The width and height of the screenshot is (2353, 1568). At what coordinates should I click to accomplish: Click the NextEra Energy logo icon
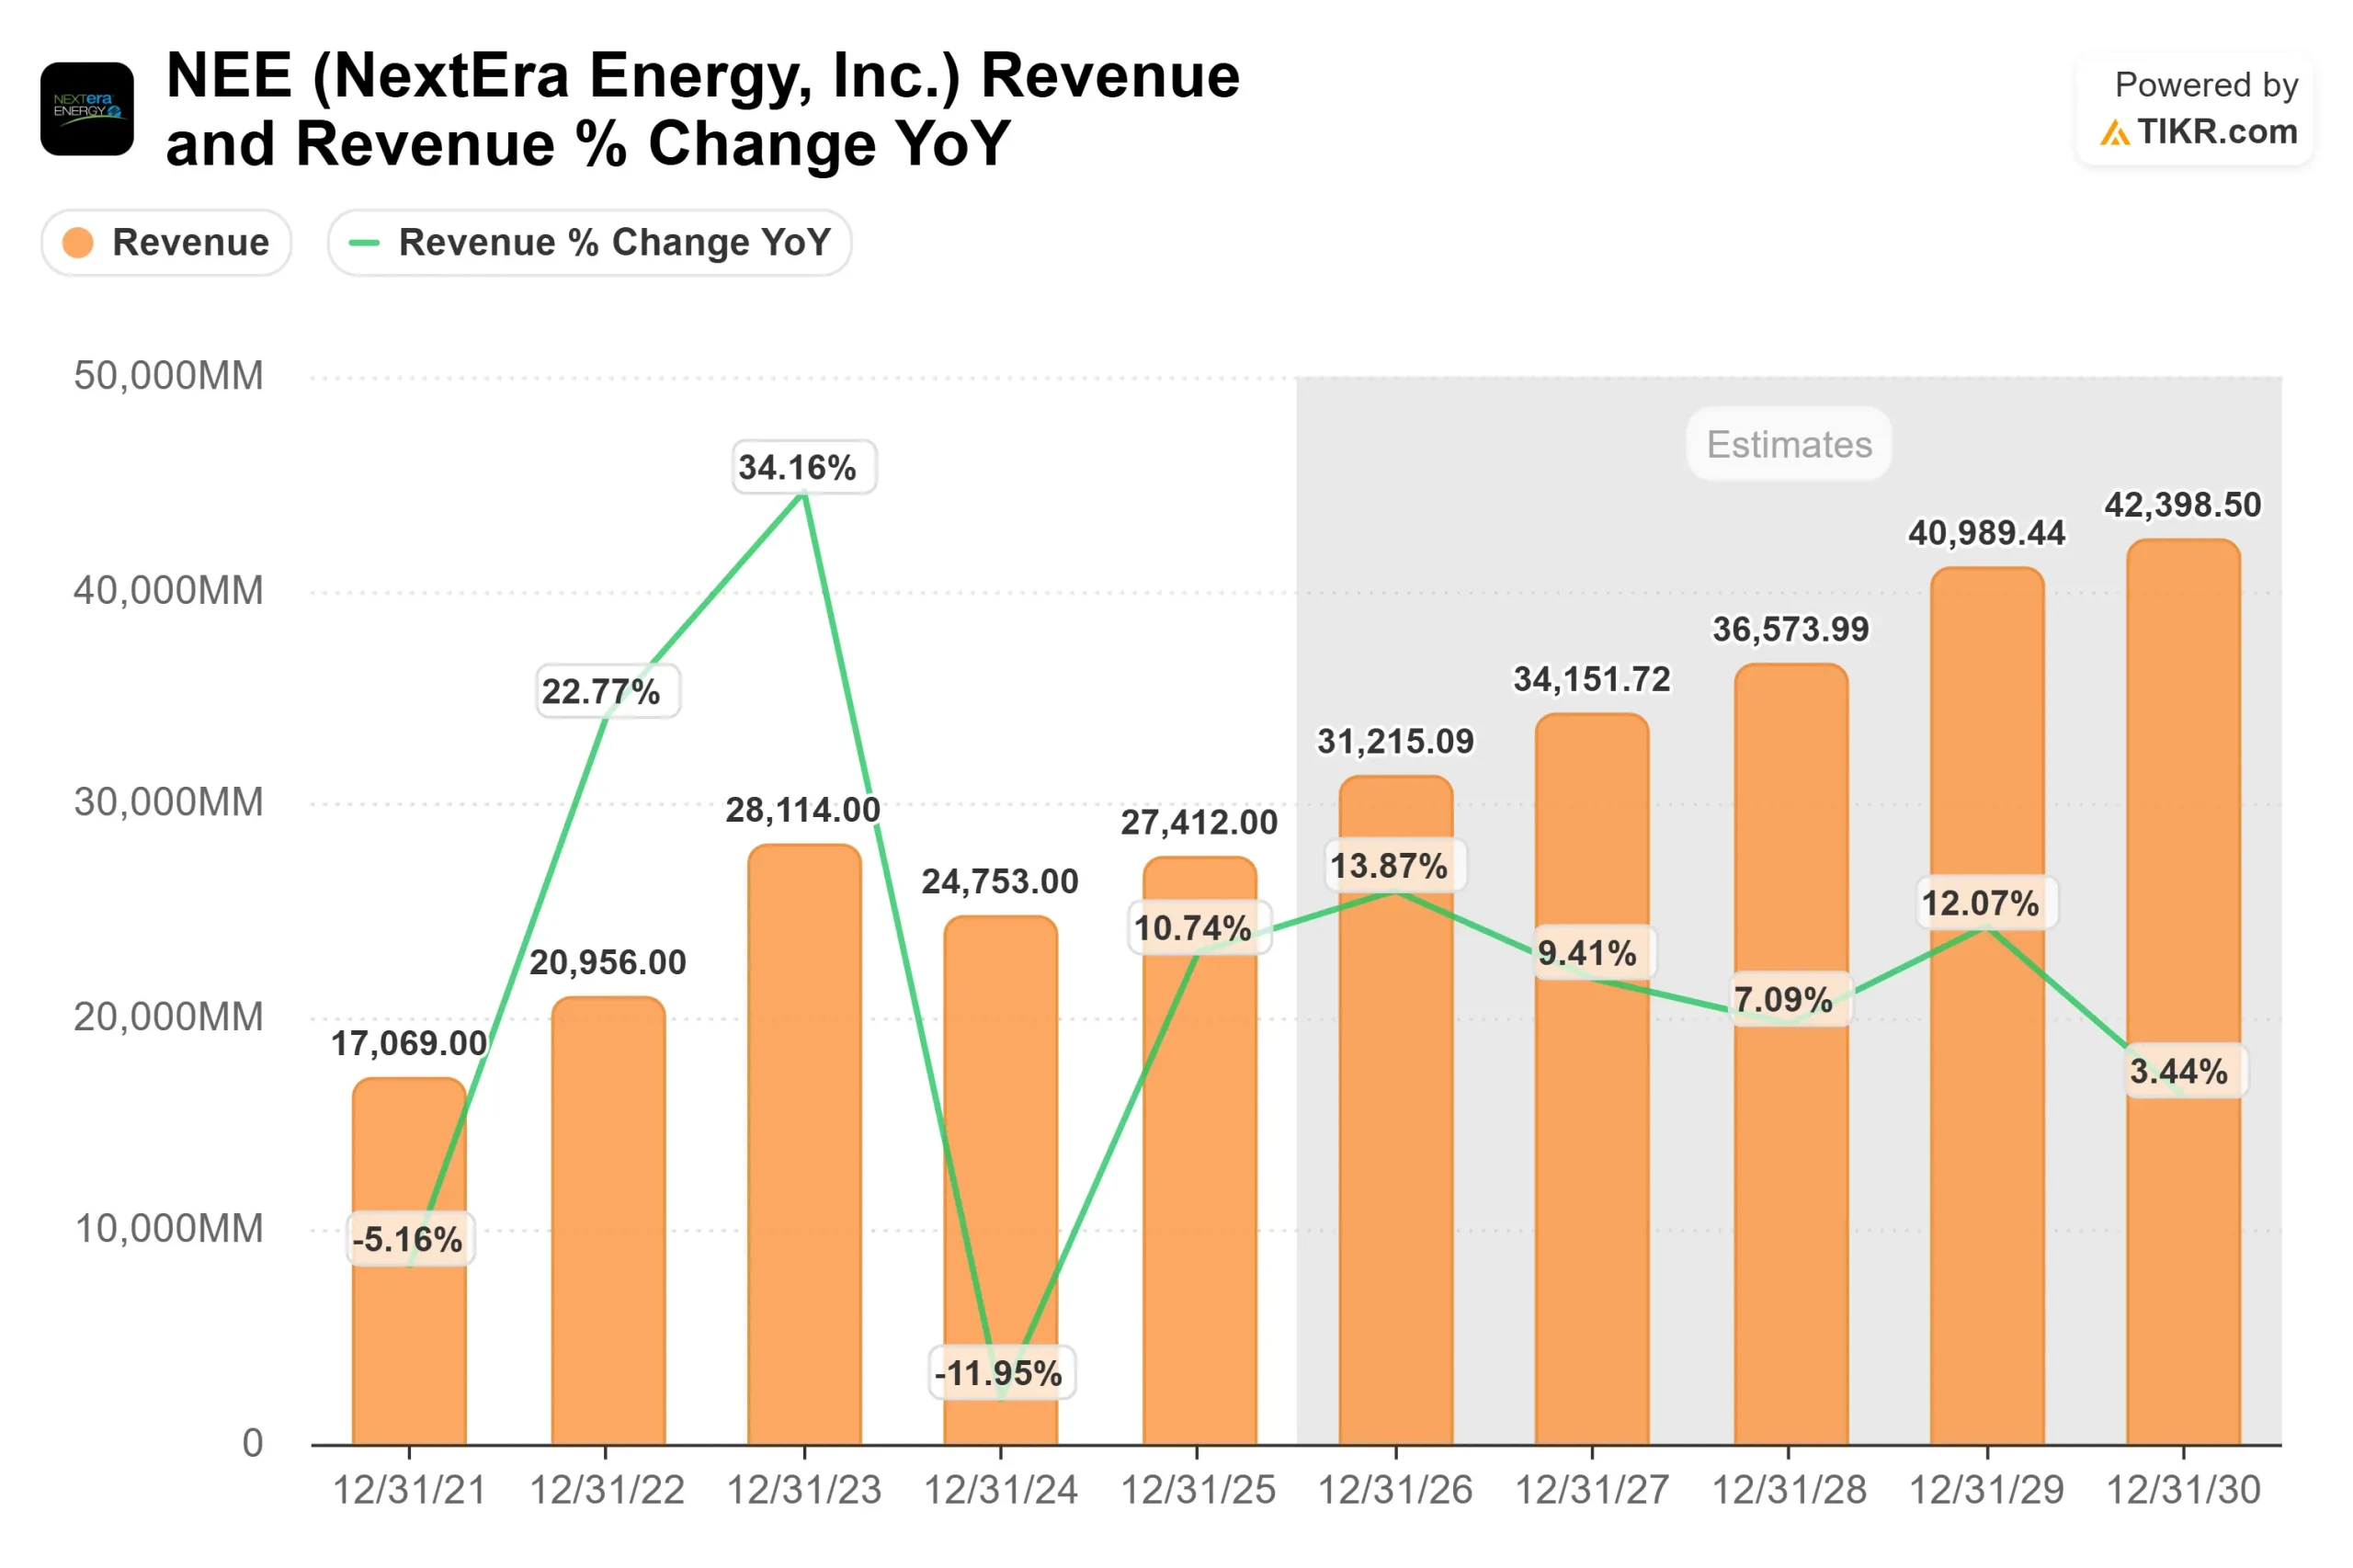(90, 110)
